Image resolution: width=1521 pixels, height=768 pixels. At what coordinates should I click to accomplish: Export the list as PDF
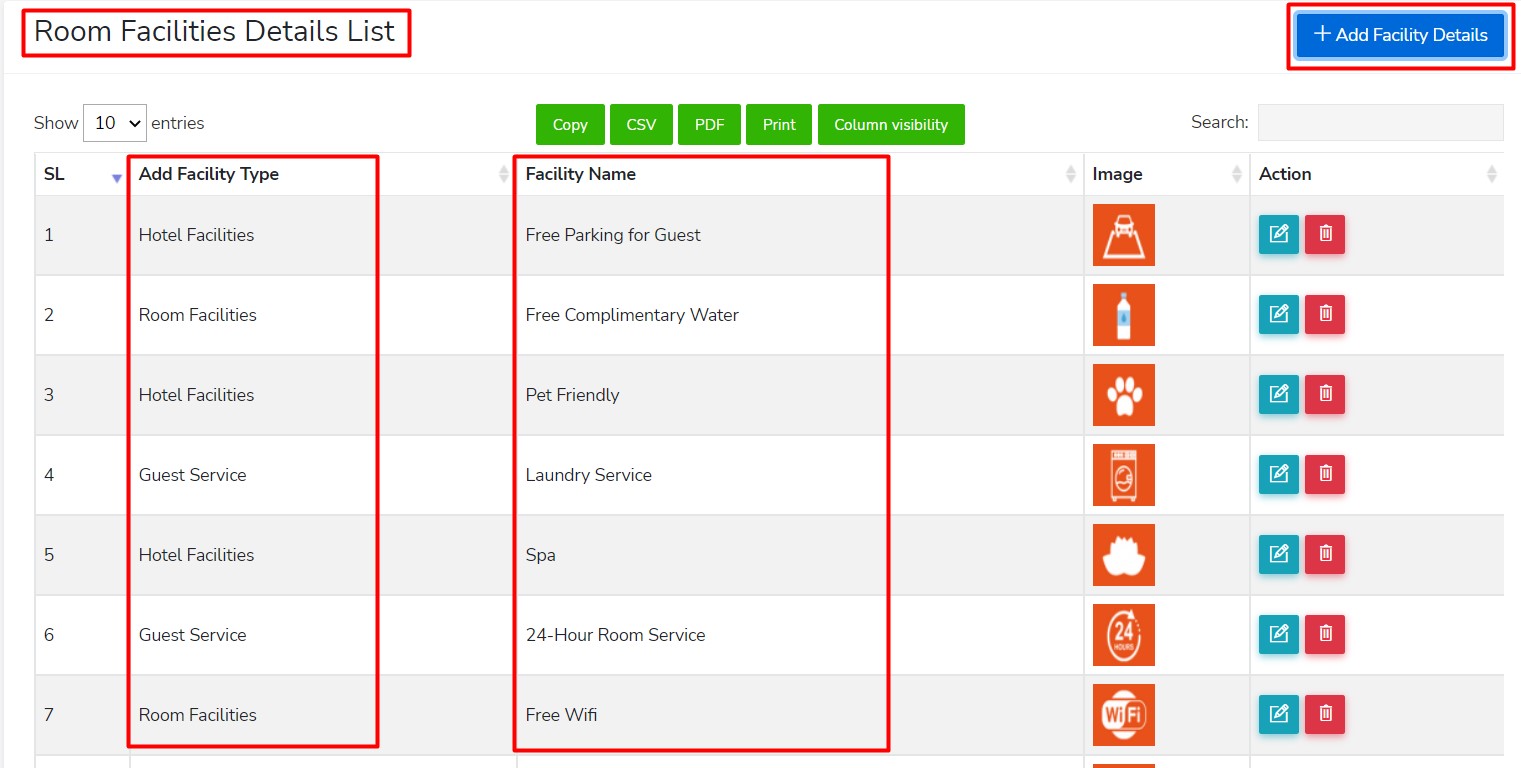pos(709,125)
